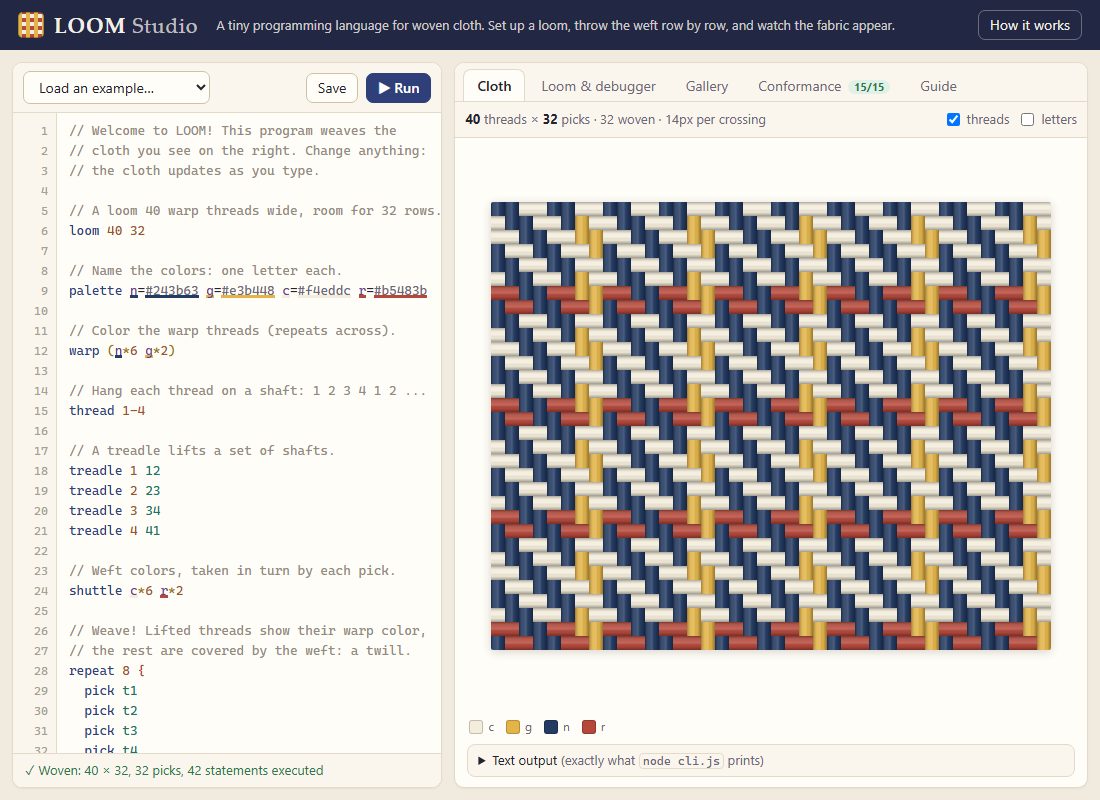The height and width of the screenshot is (800, 1100).
Task: Click the navy 'n' legend swatch
Action: pos(551,727)
